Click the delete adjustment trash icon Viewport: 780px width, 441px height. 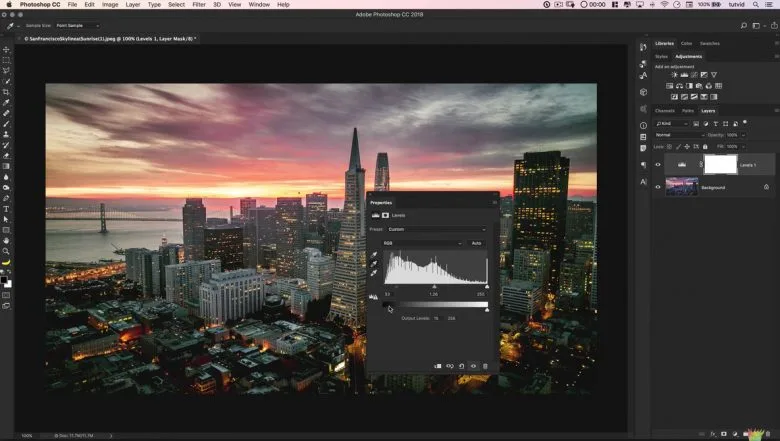tap(486, 366)
